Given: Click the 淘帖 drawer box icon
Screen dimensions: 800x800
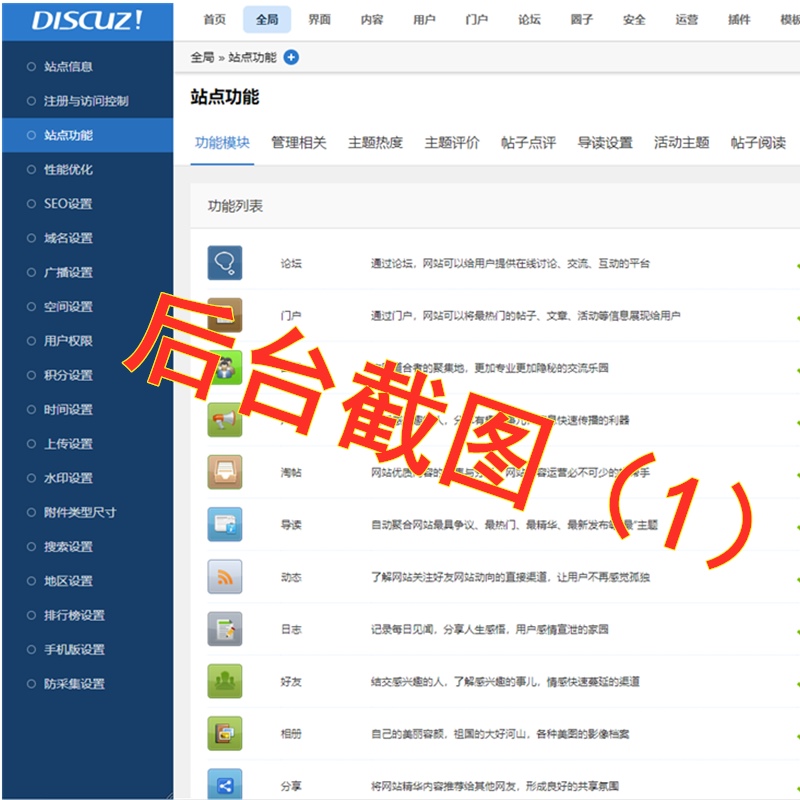Looking at the screenshot, I should tap(225, 472).
